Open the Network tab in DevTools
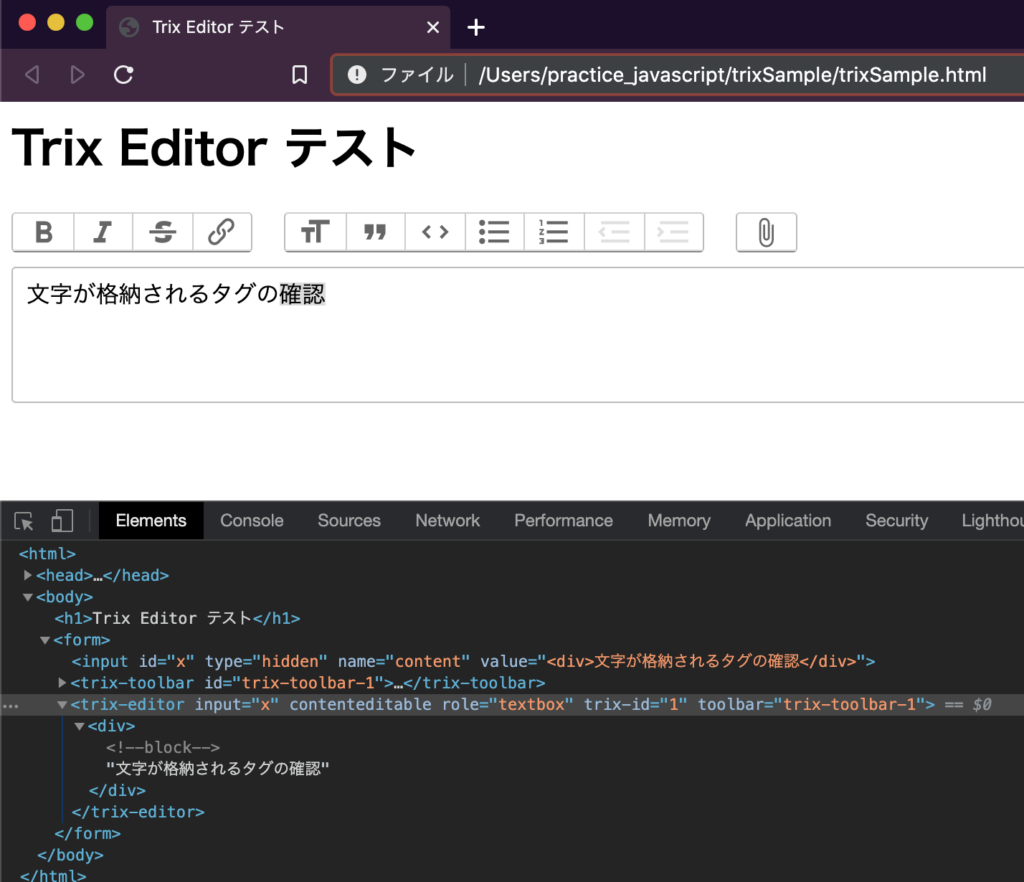The height and width of the screenshot is (882, 1024). pyautogui.click(x=447, y=520)
